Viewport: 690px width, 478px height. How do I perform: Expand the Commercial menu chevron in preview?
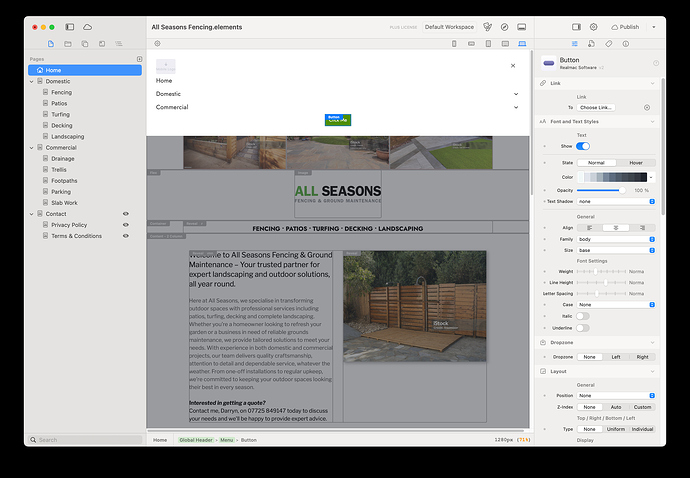516,107
